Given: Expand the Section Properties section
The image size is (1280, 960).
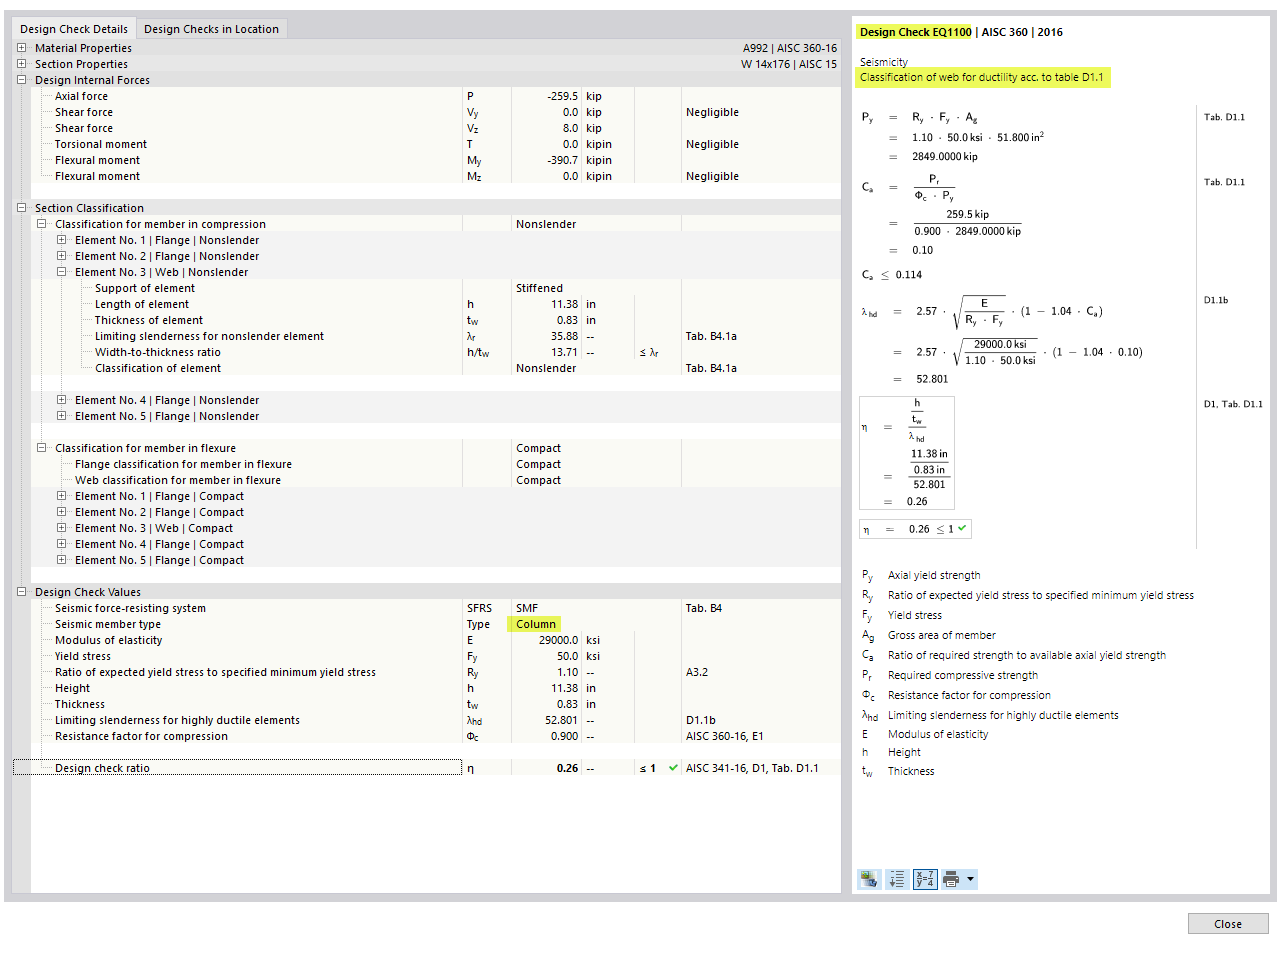Looking at the screenshot, I should pyautogui.click(x=22, y=64).
